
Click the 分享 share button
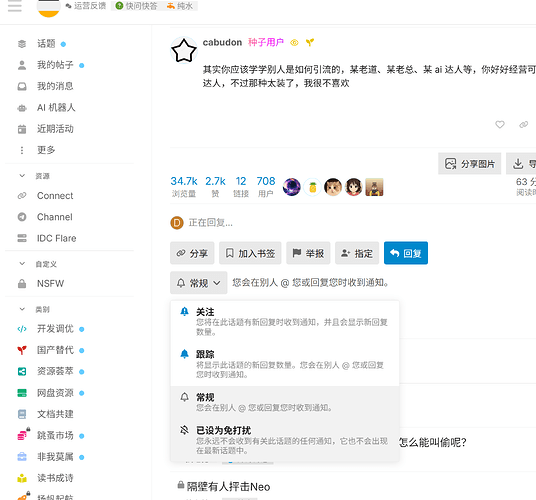(x=192, y=253)
